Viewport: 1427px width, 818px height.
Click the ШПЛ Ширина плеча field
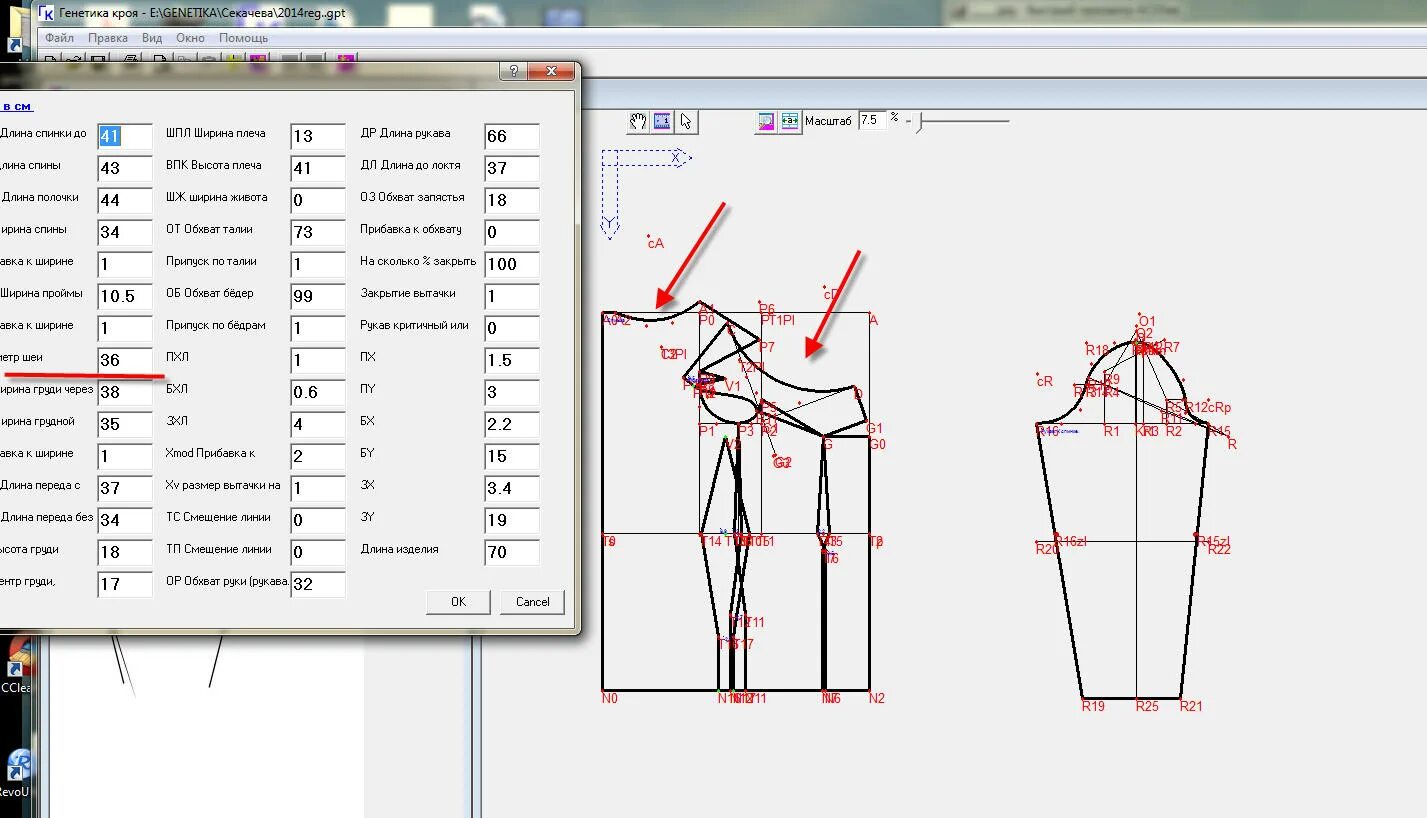(318, 136)
